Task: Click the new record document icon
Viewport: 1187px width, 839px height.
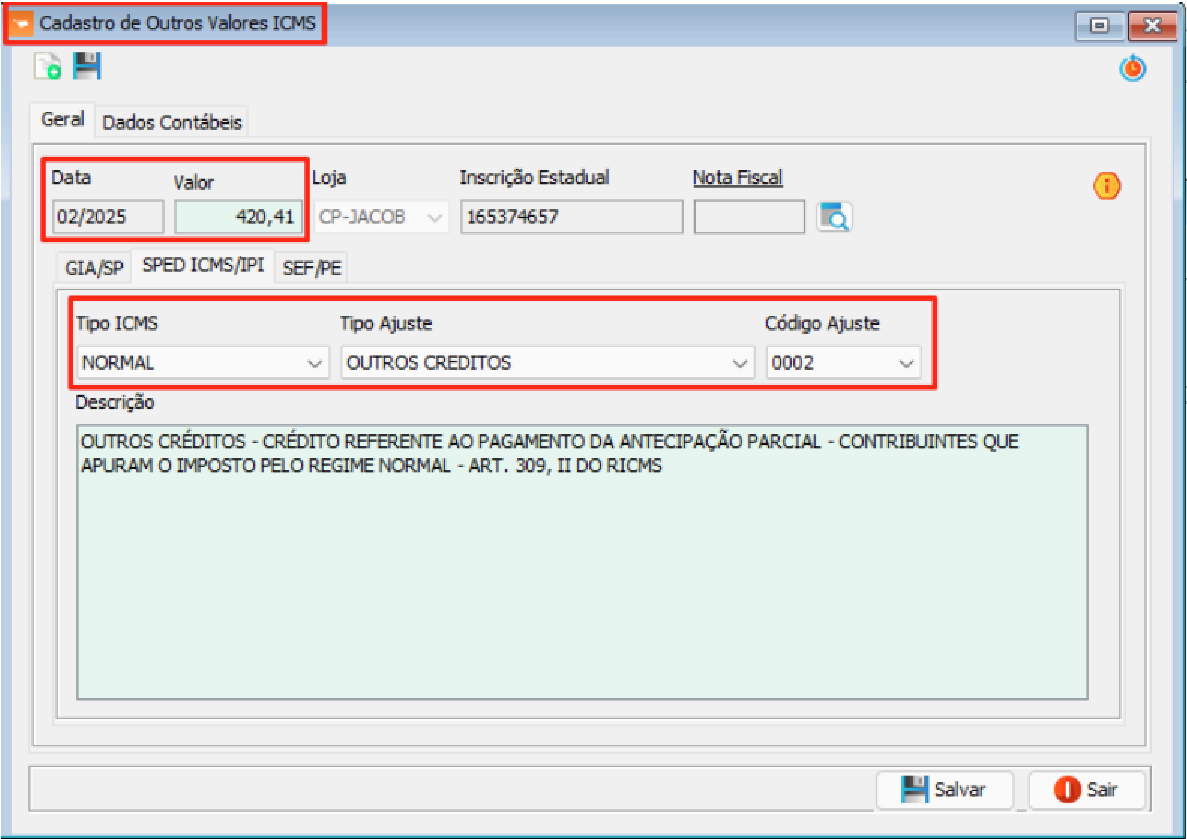Action: 47,67
